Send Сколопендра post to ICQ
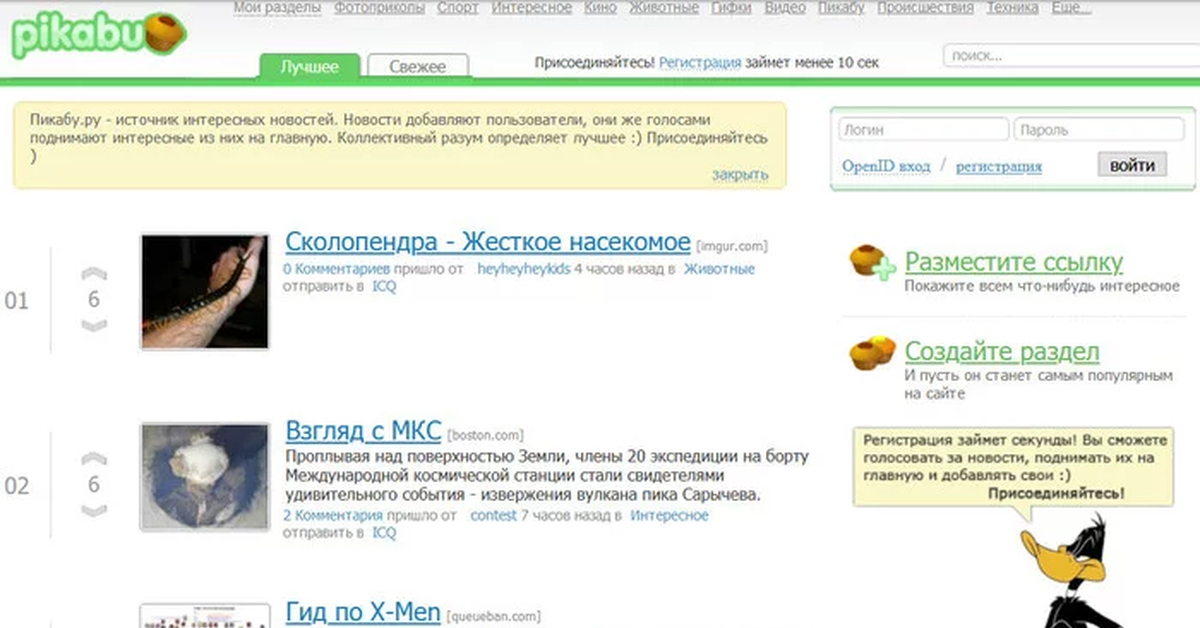The height and width of the screenshot is (628, 1200). coord(384,286)
